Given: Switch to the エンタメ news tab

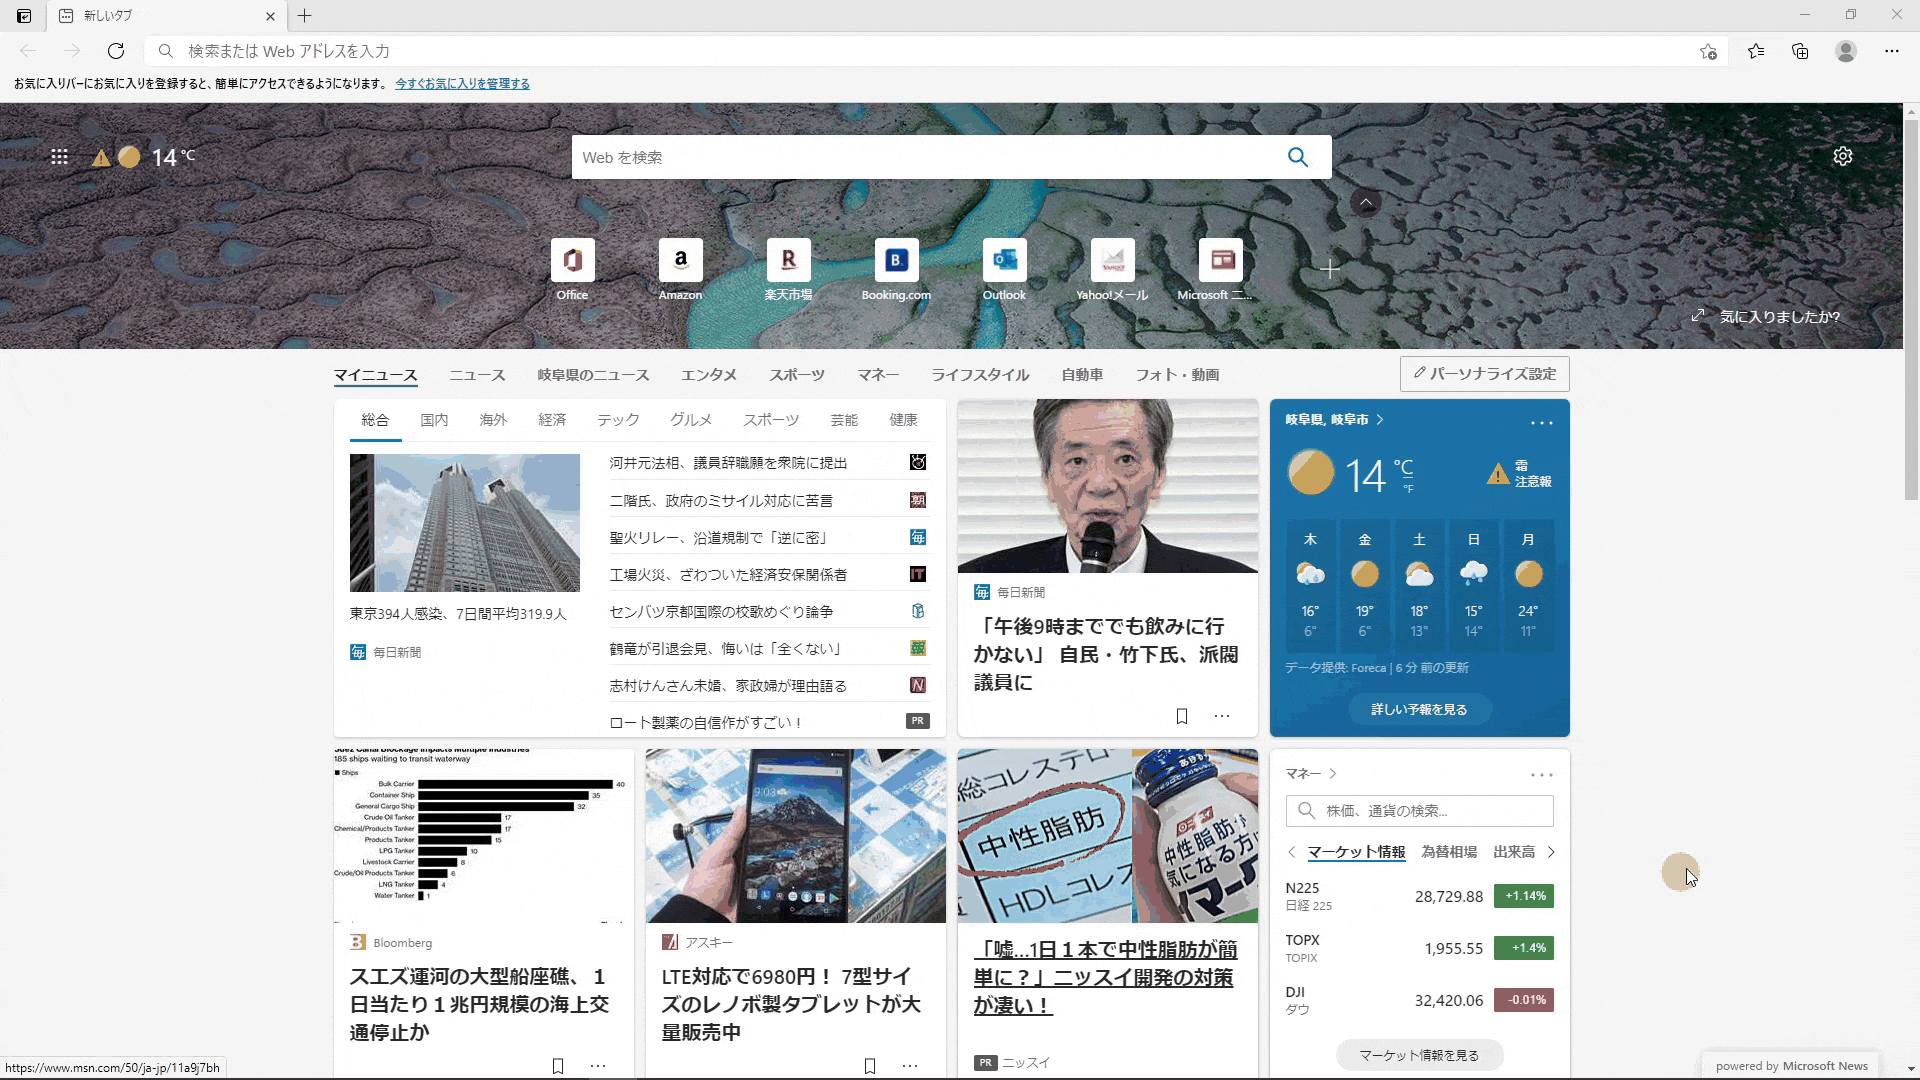Looking at the screenshot, I should pyautogui.click(x=709, y=374).
